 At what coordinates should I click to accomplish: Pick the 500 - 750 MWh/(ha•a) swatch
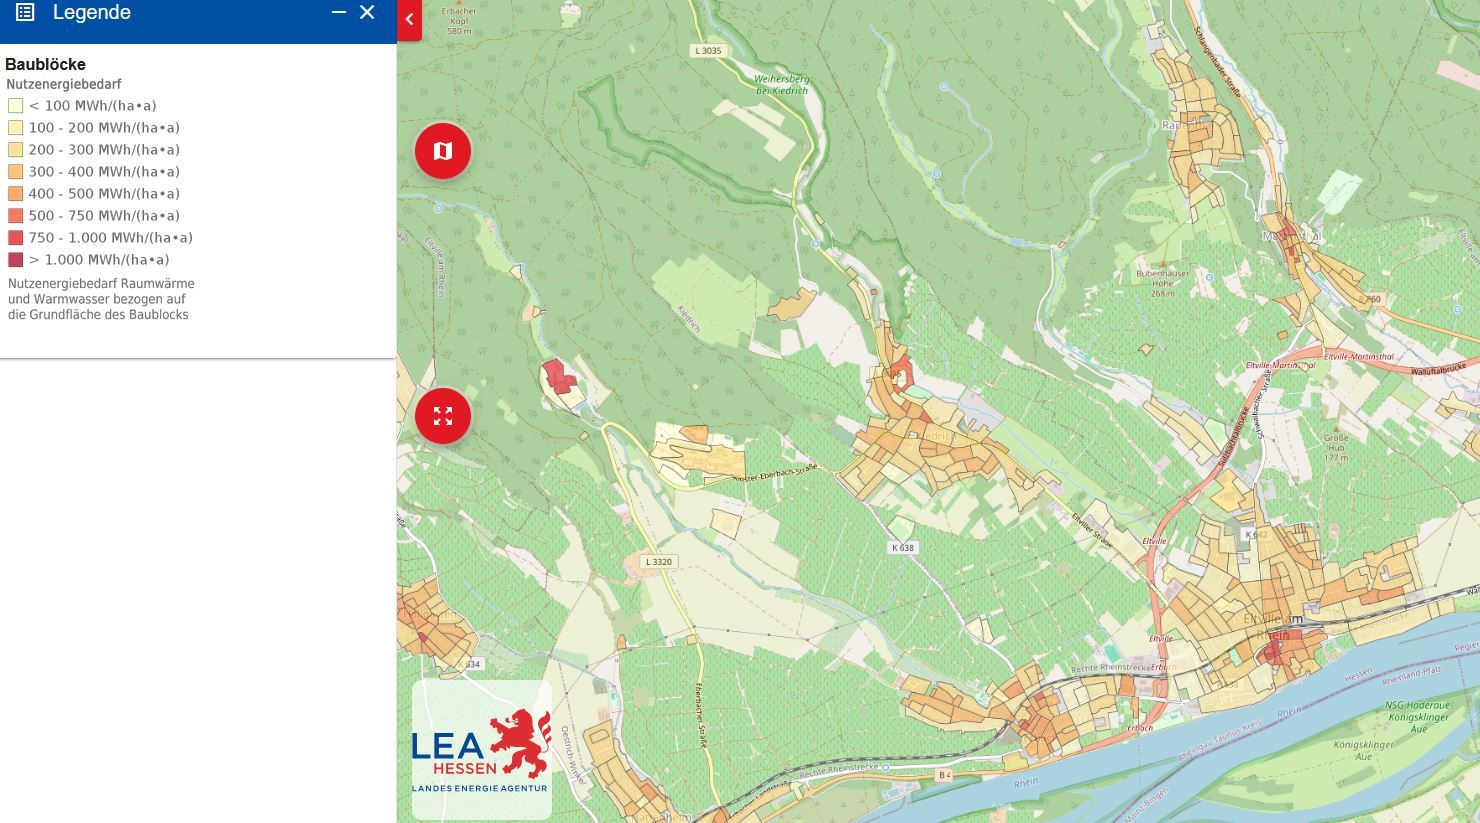(15, 216)
